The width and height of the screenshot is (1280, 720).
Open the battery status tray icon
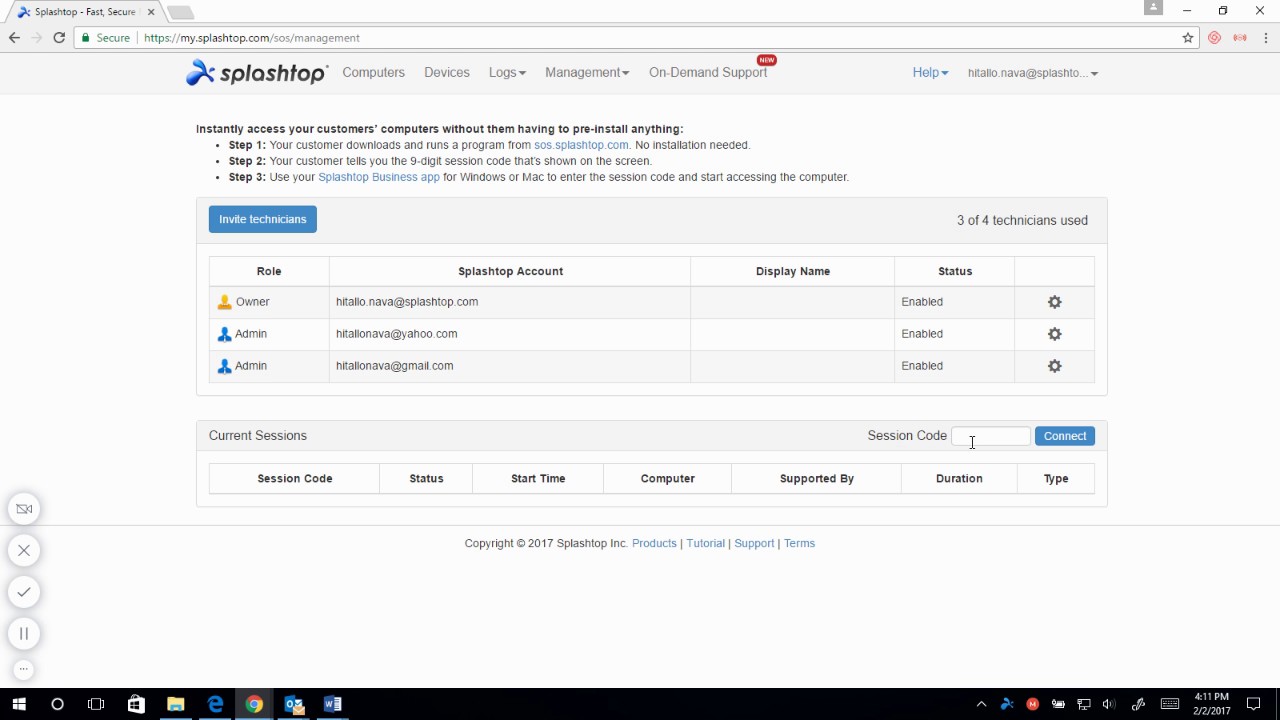tap(1058, 704)
